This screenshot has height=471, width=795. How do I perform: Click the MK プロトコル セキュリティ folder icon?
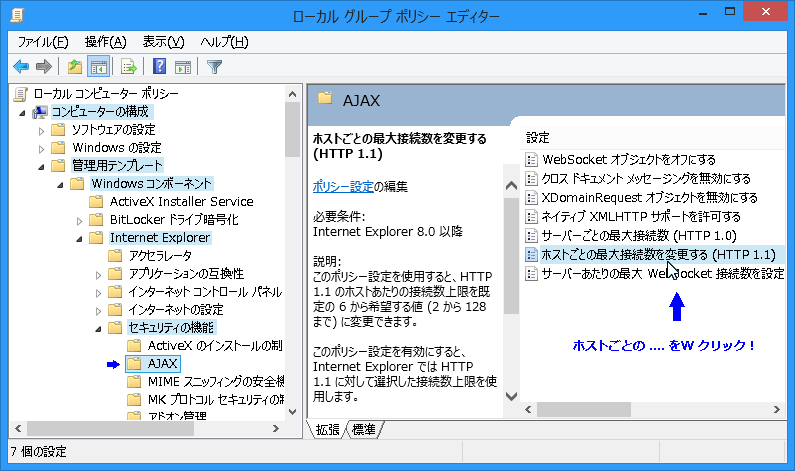[134, 400]
